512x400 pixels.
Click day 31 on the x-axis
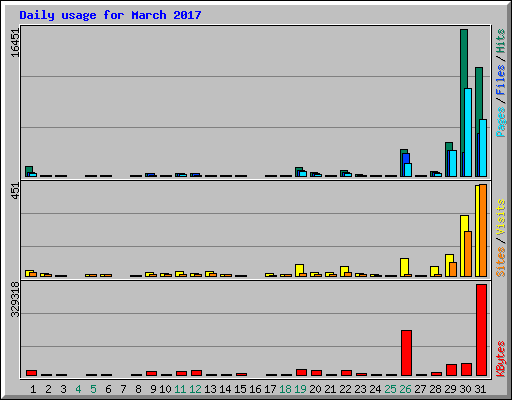480,389
